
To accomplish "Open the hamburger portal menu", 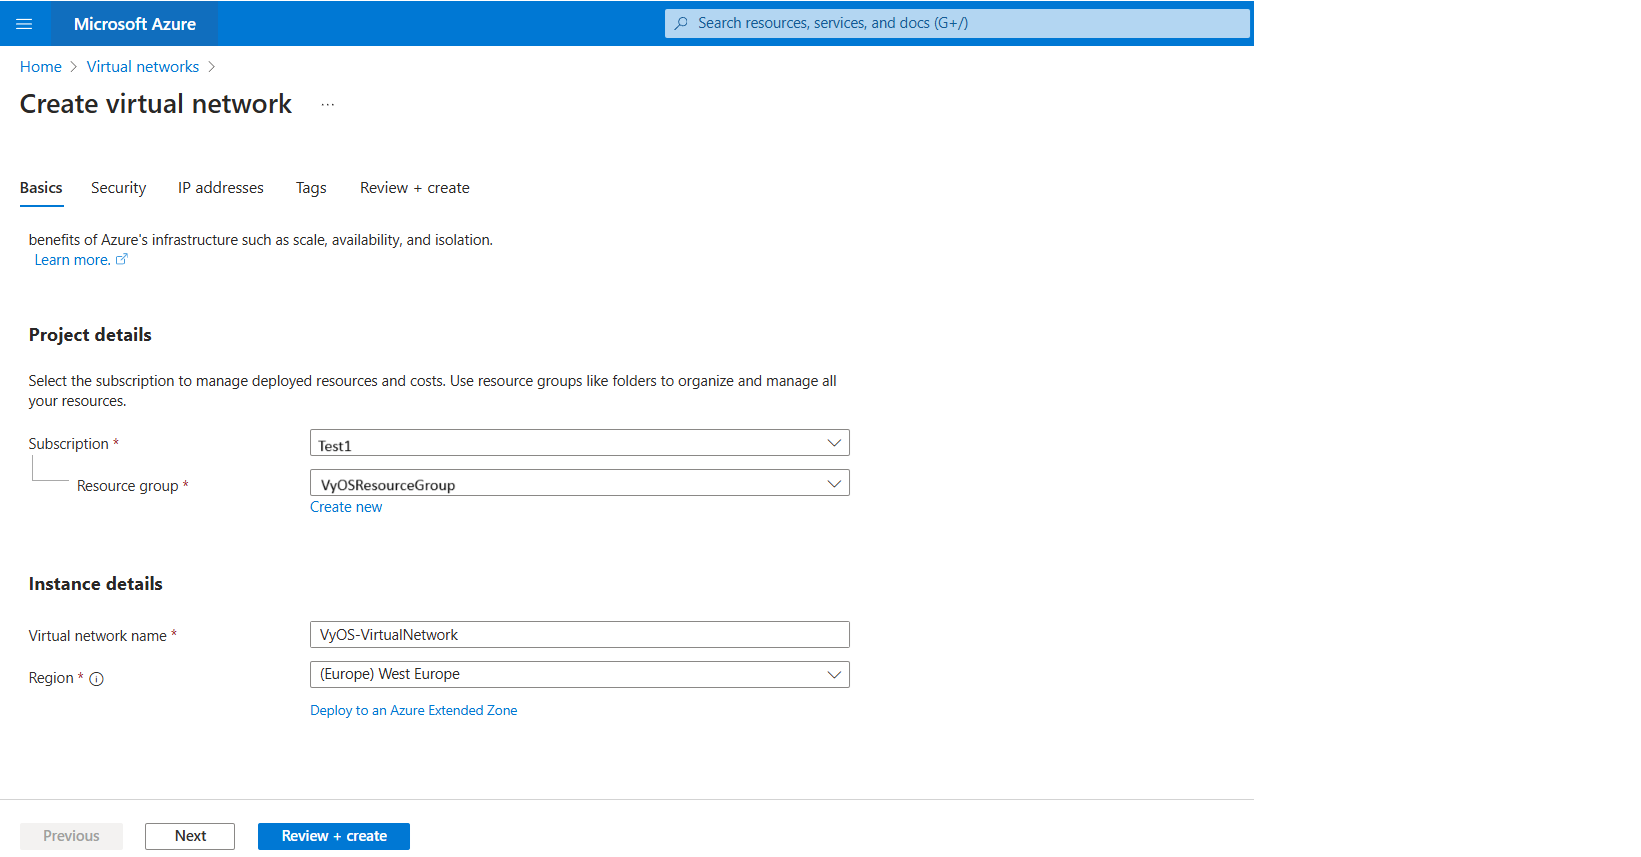I will (x=24, y=24).
